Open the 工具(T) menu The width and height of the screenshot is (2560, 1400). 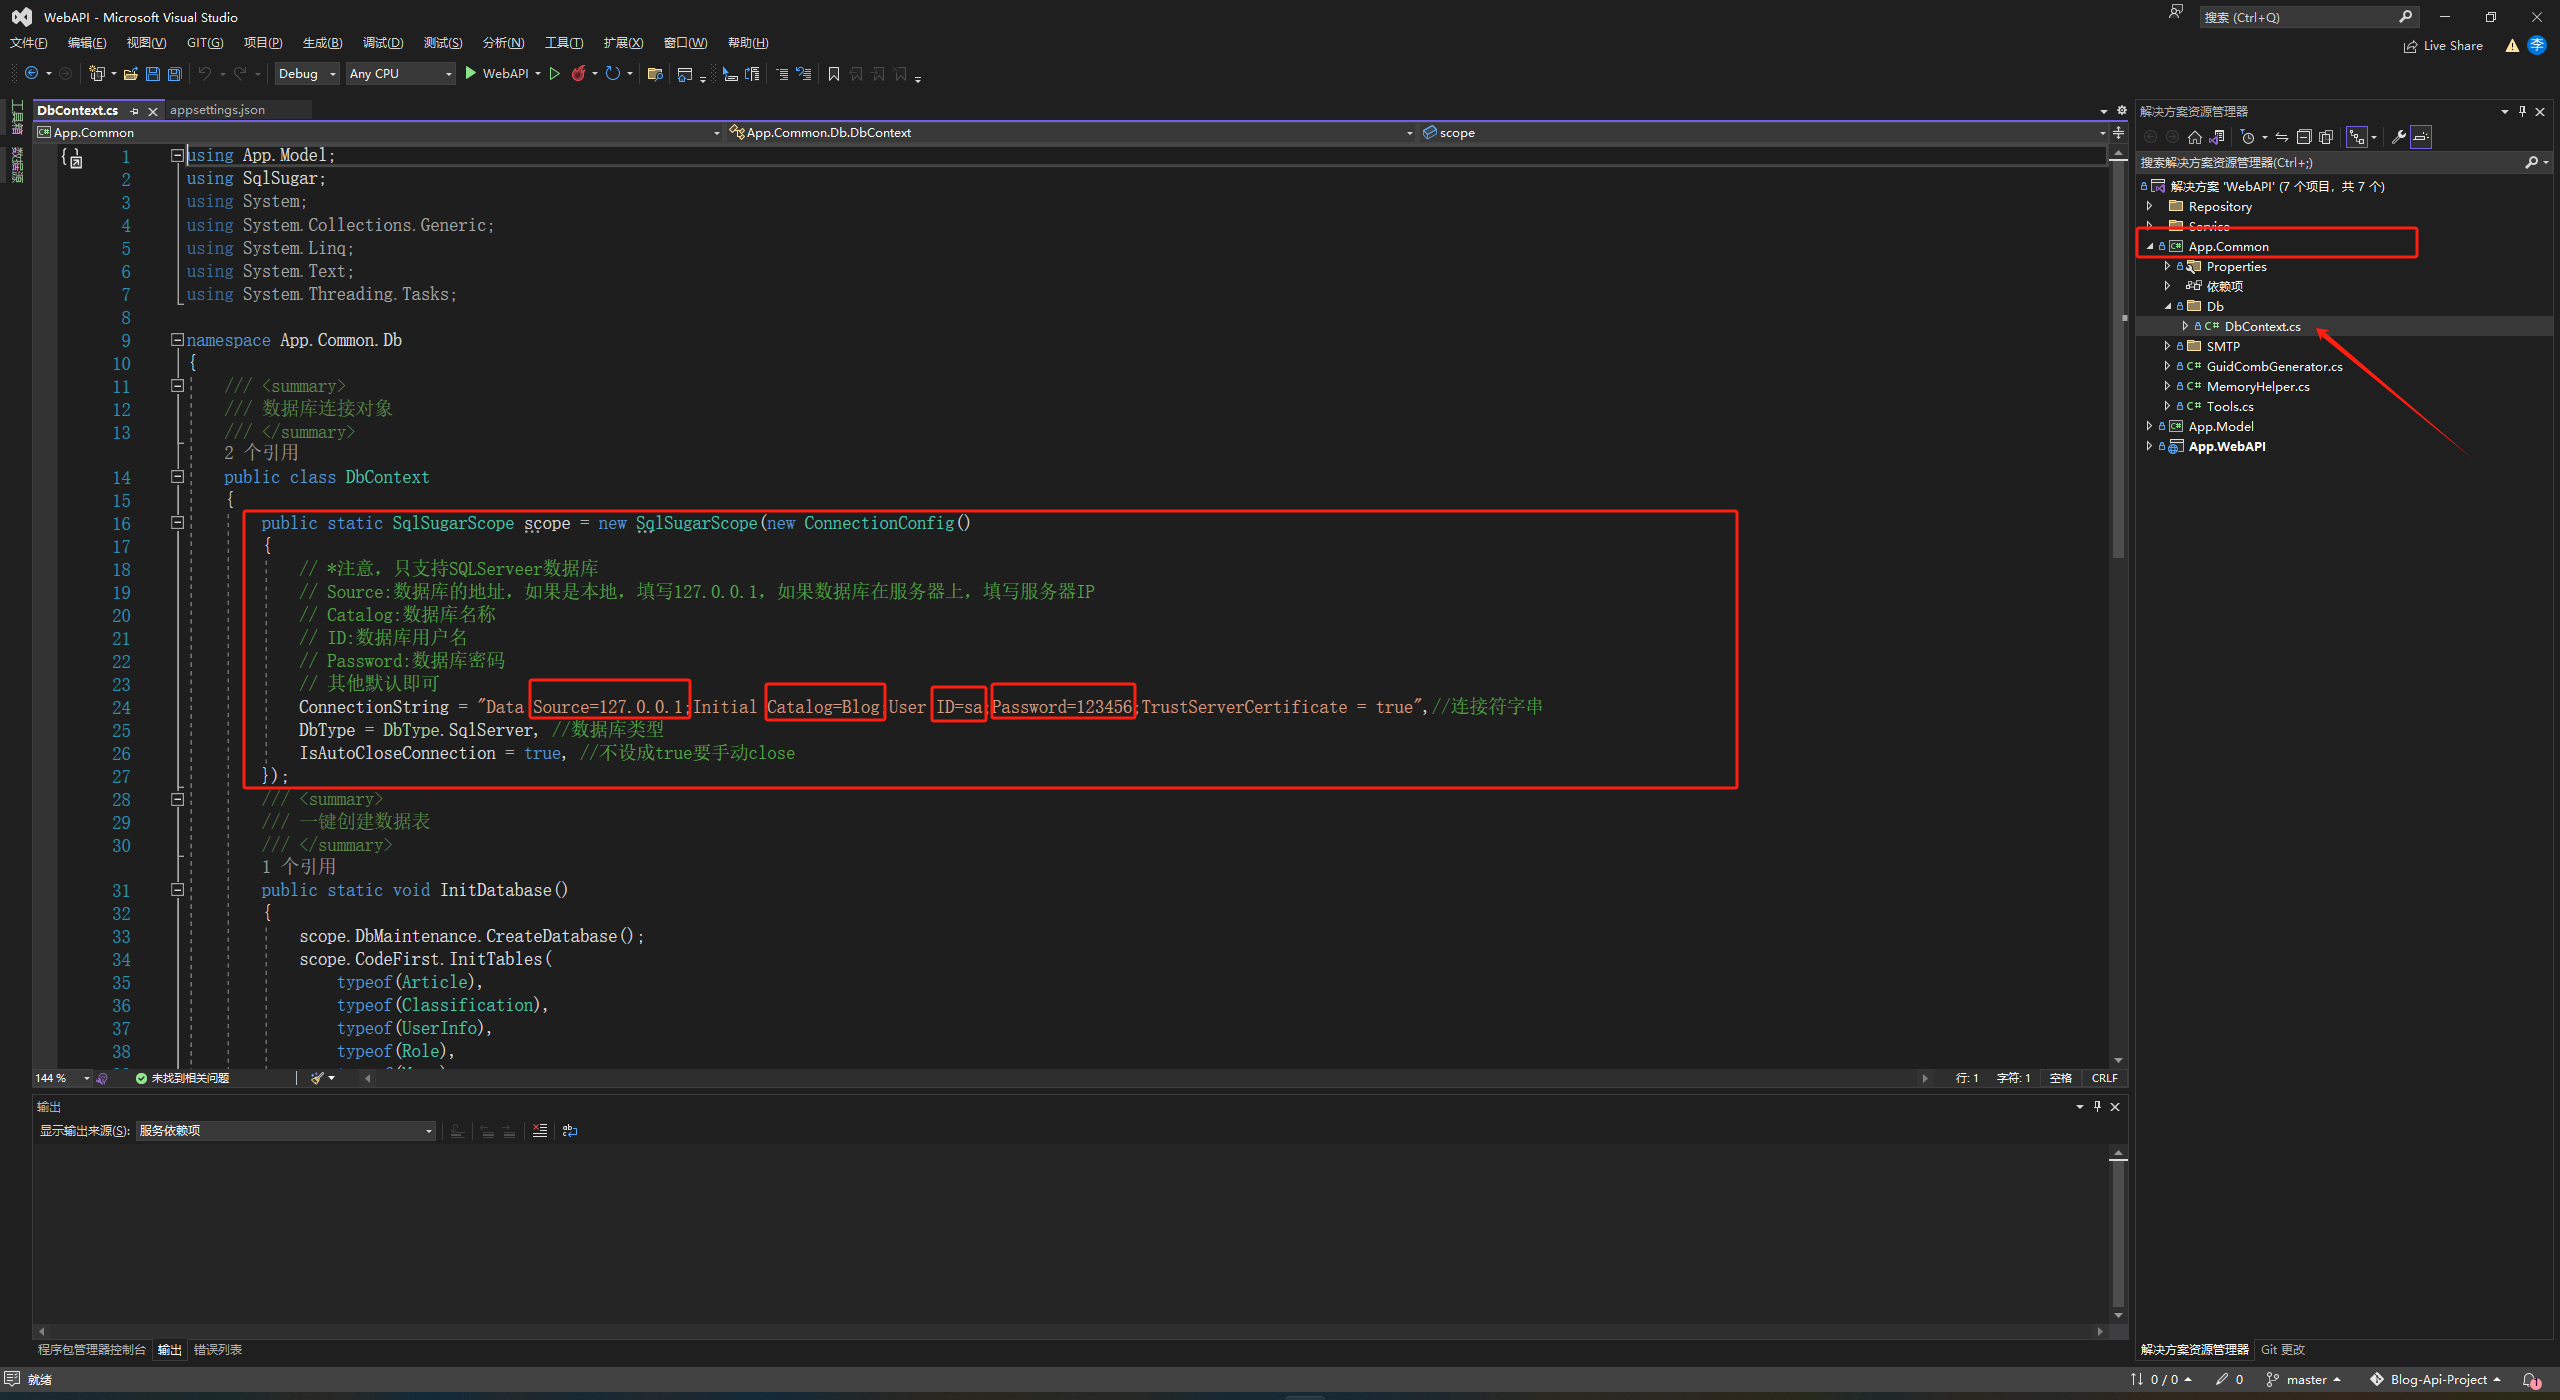pyautogui.click(x=563, y=43)
